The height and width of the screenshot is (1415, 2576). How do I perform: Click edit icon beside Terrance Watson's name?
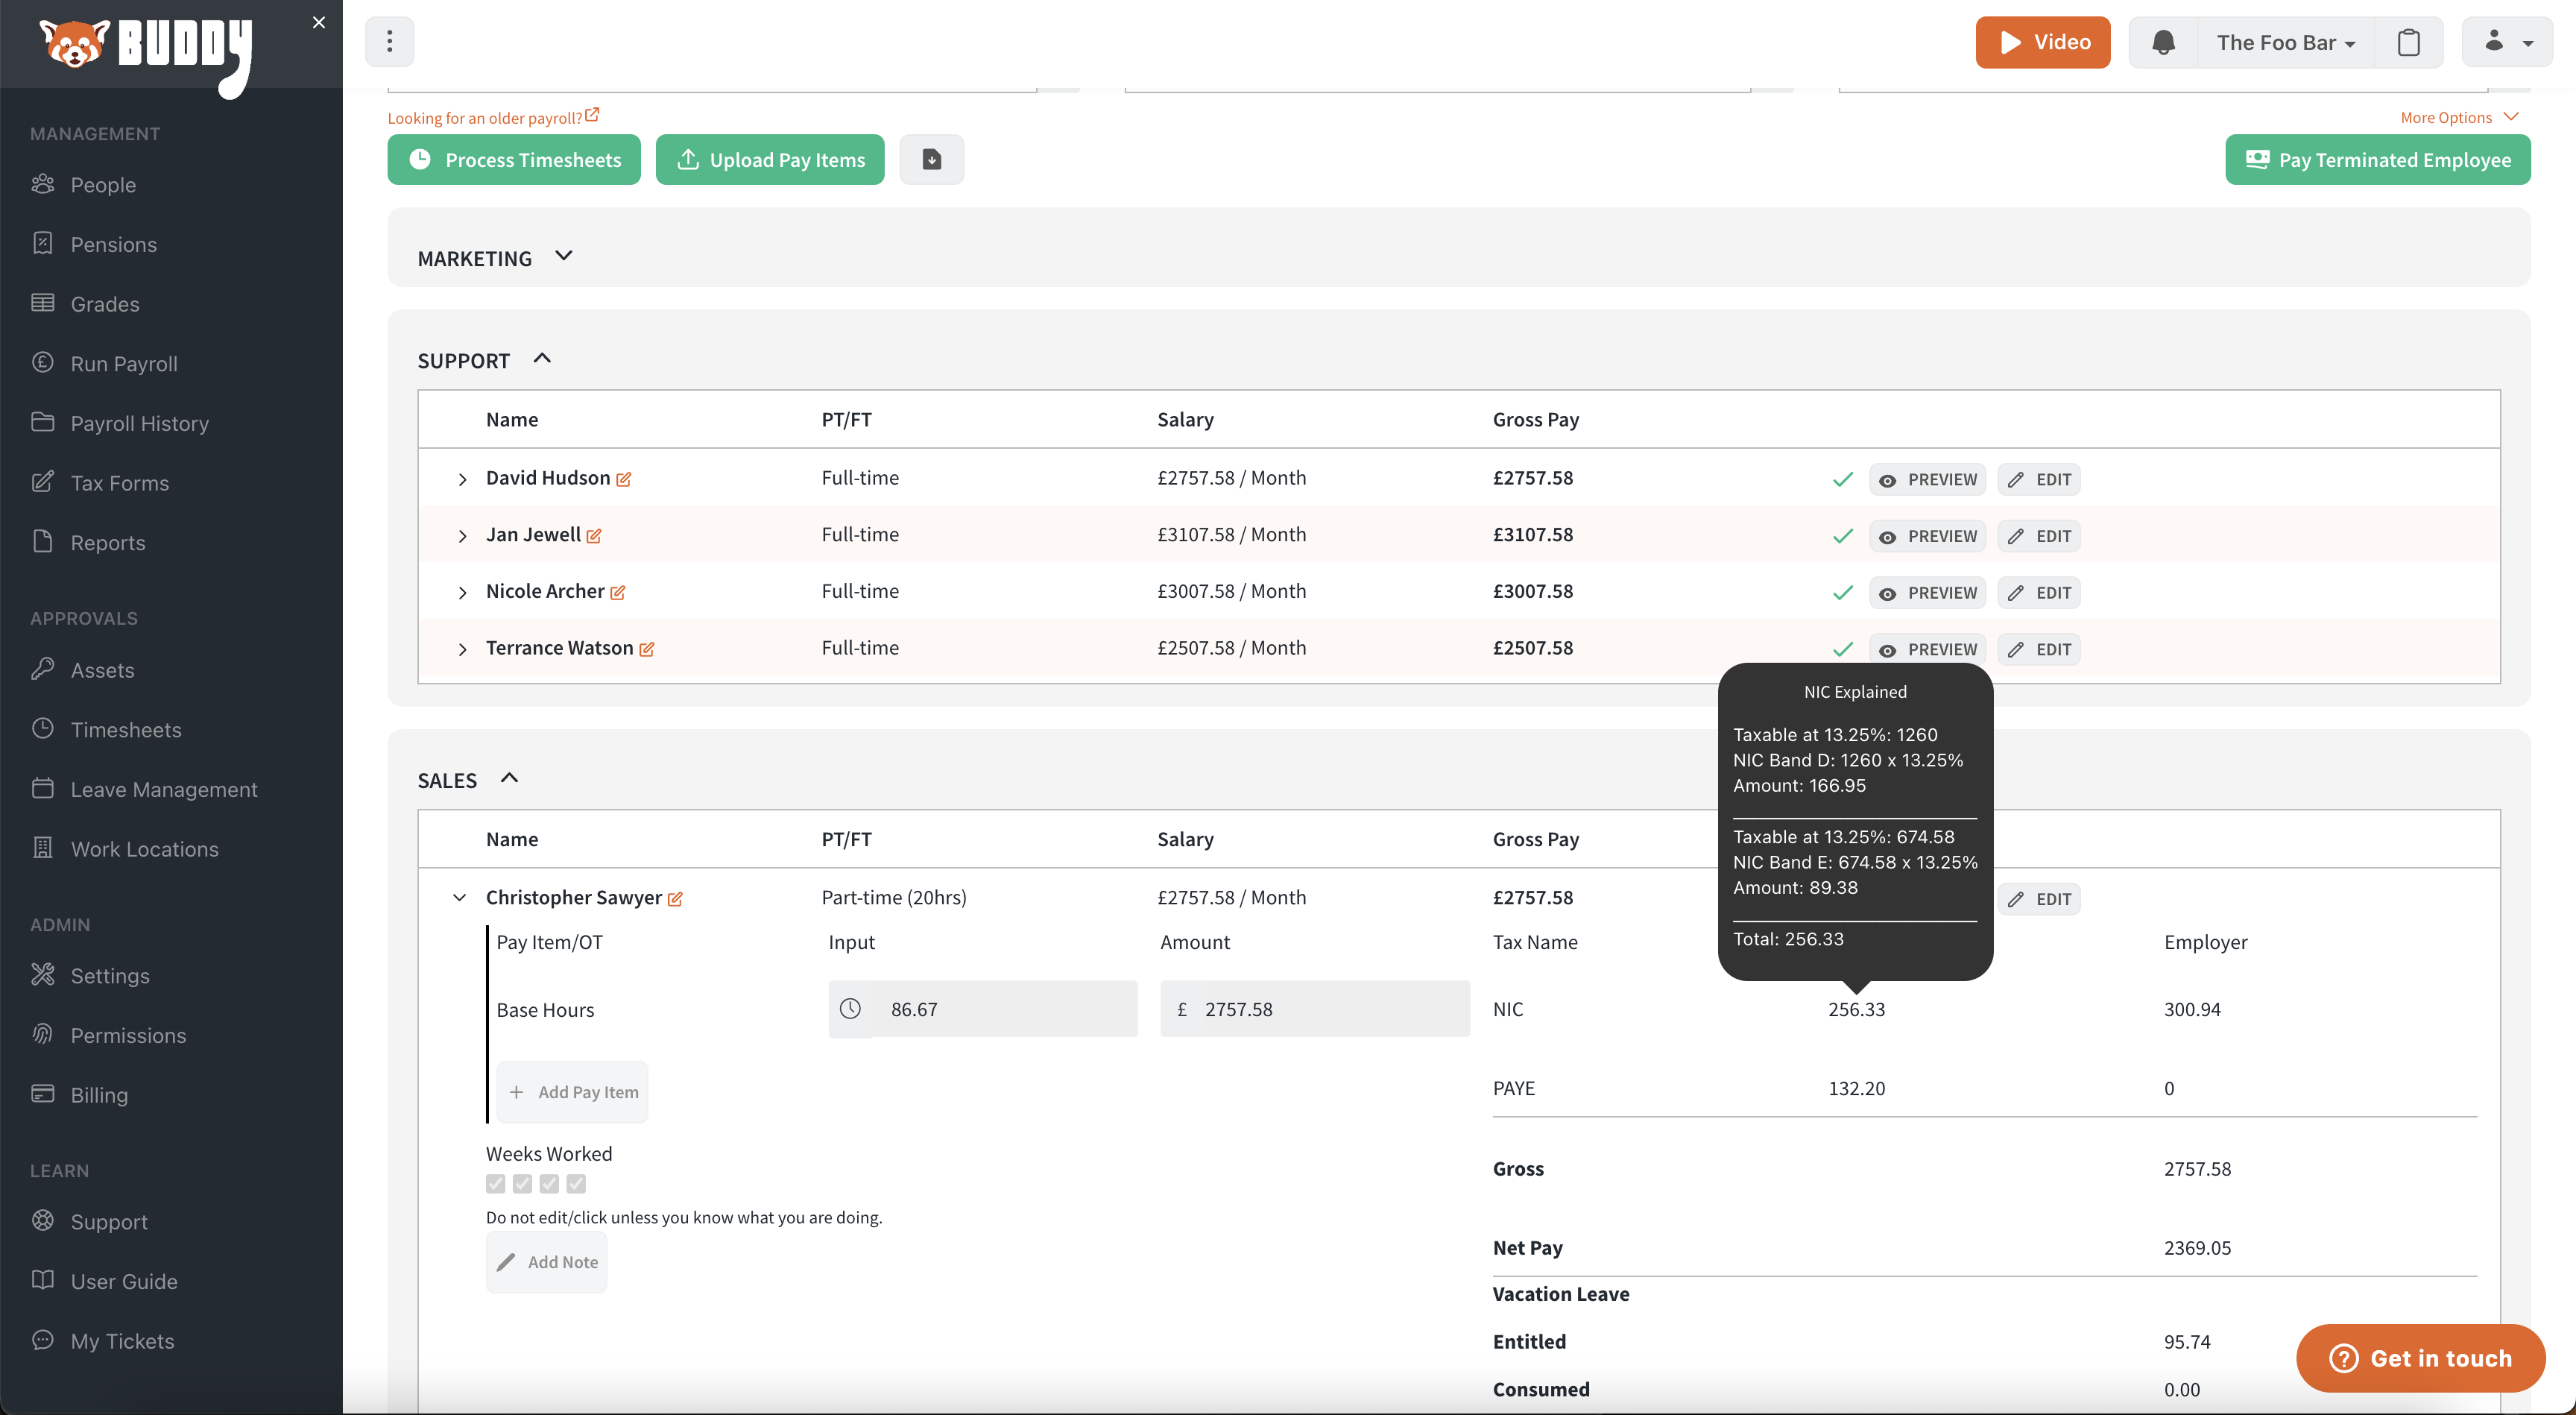(647, 650)
